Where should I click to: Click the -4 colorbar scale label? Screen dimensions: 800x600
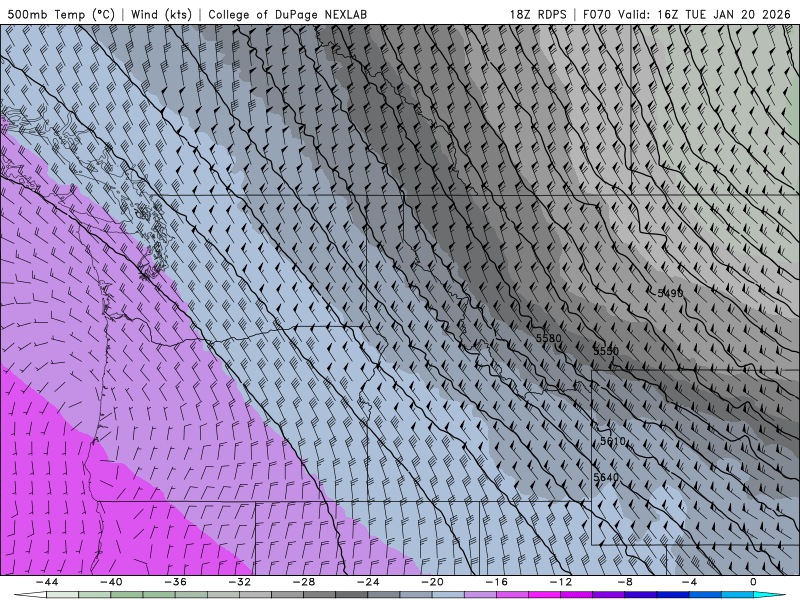coord(689,582)
